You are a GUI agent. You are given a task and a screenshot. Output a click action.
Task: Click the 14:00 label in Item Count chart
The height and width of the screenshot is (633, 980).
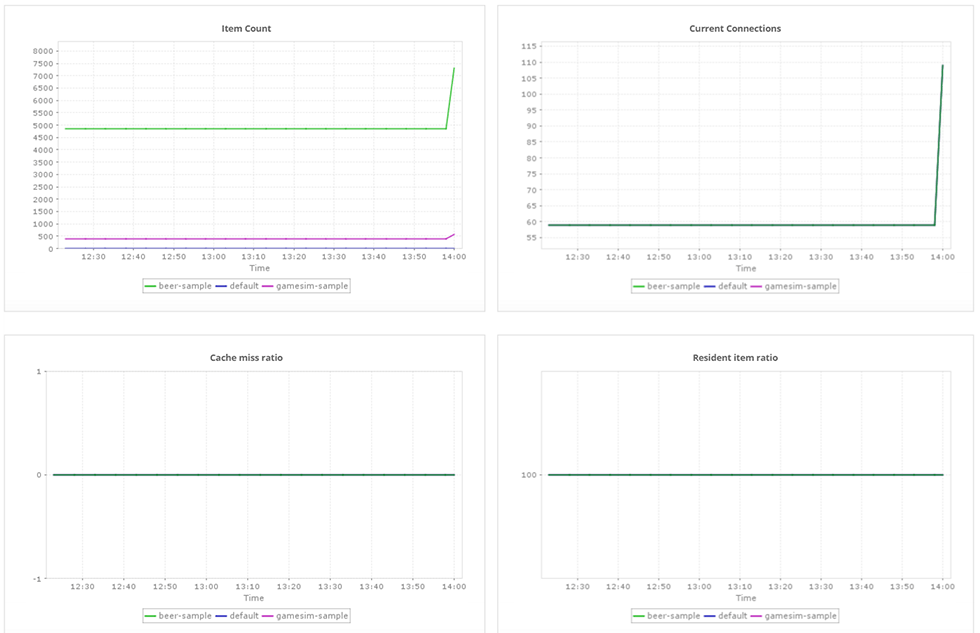(454, 257)
